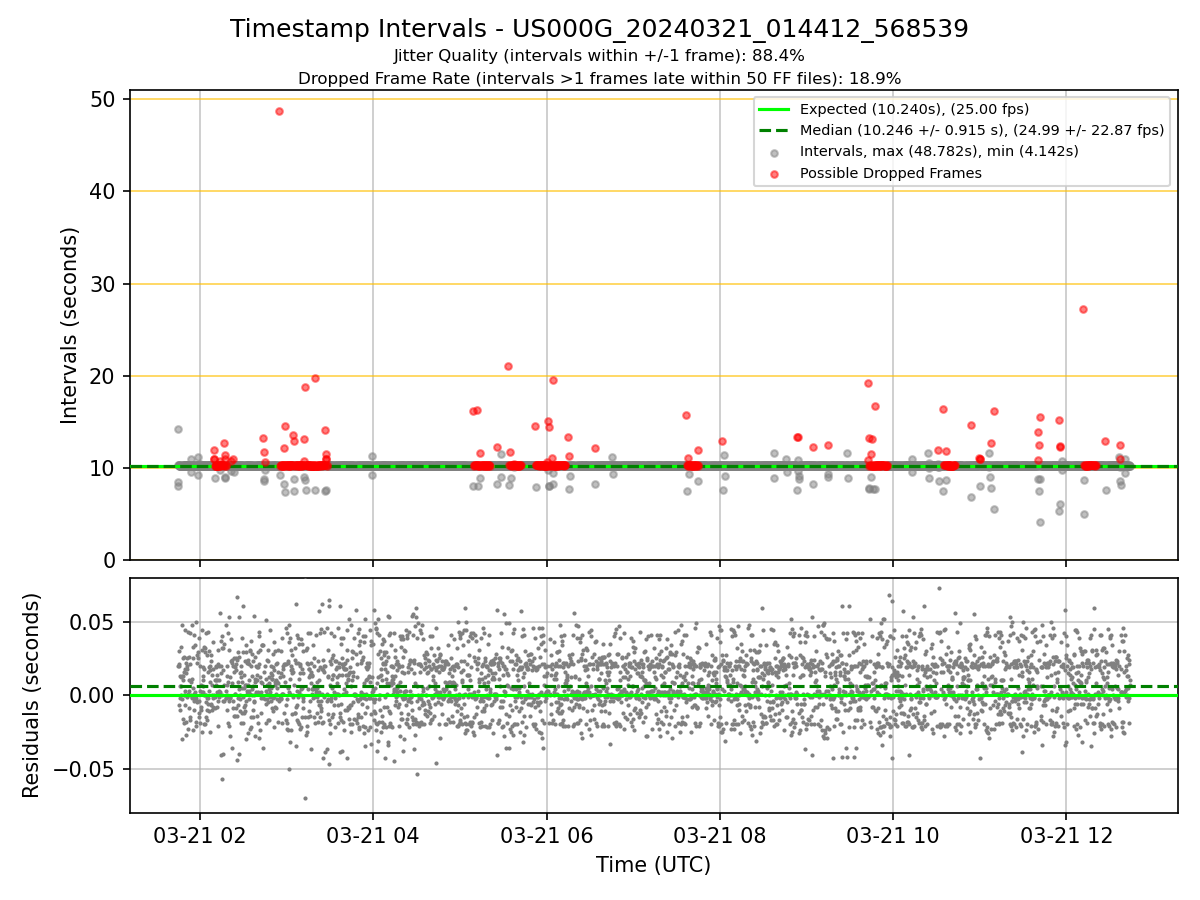The width and height of the screenshot is (1200, 900).
Task: Click legend entry 'Possible Dropped Frames'
Action: point(890,173)
